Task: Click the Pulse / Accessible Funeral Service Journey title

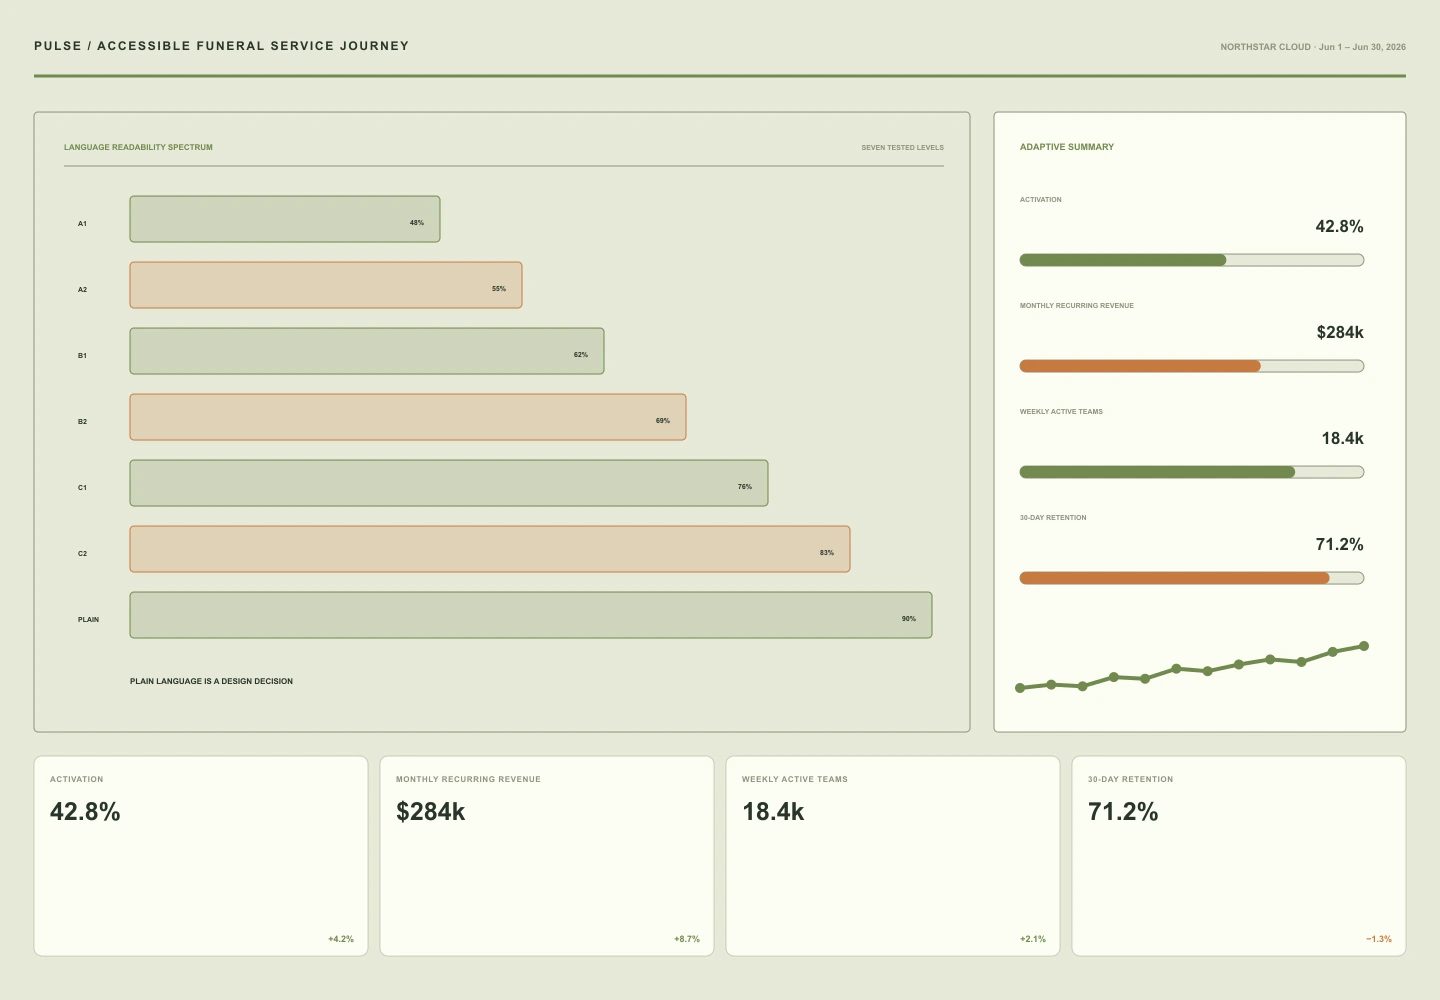Action: tap(221, 46)
